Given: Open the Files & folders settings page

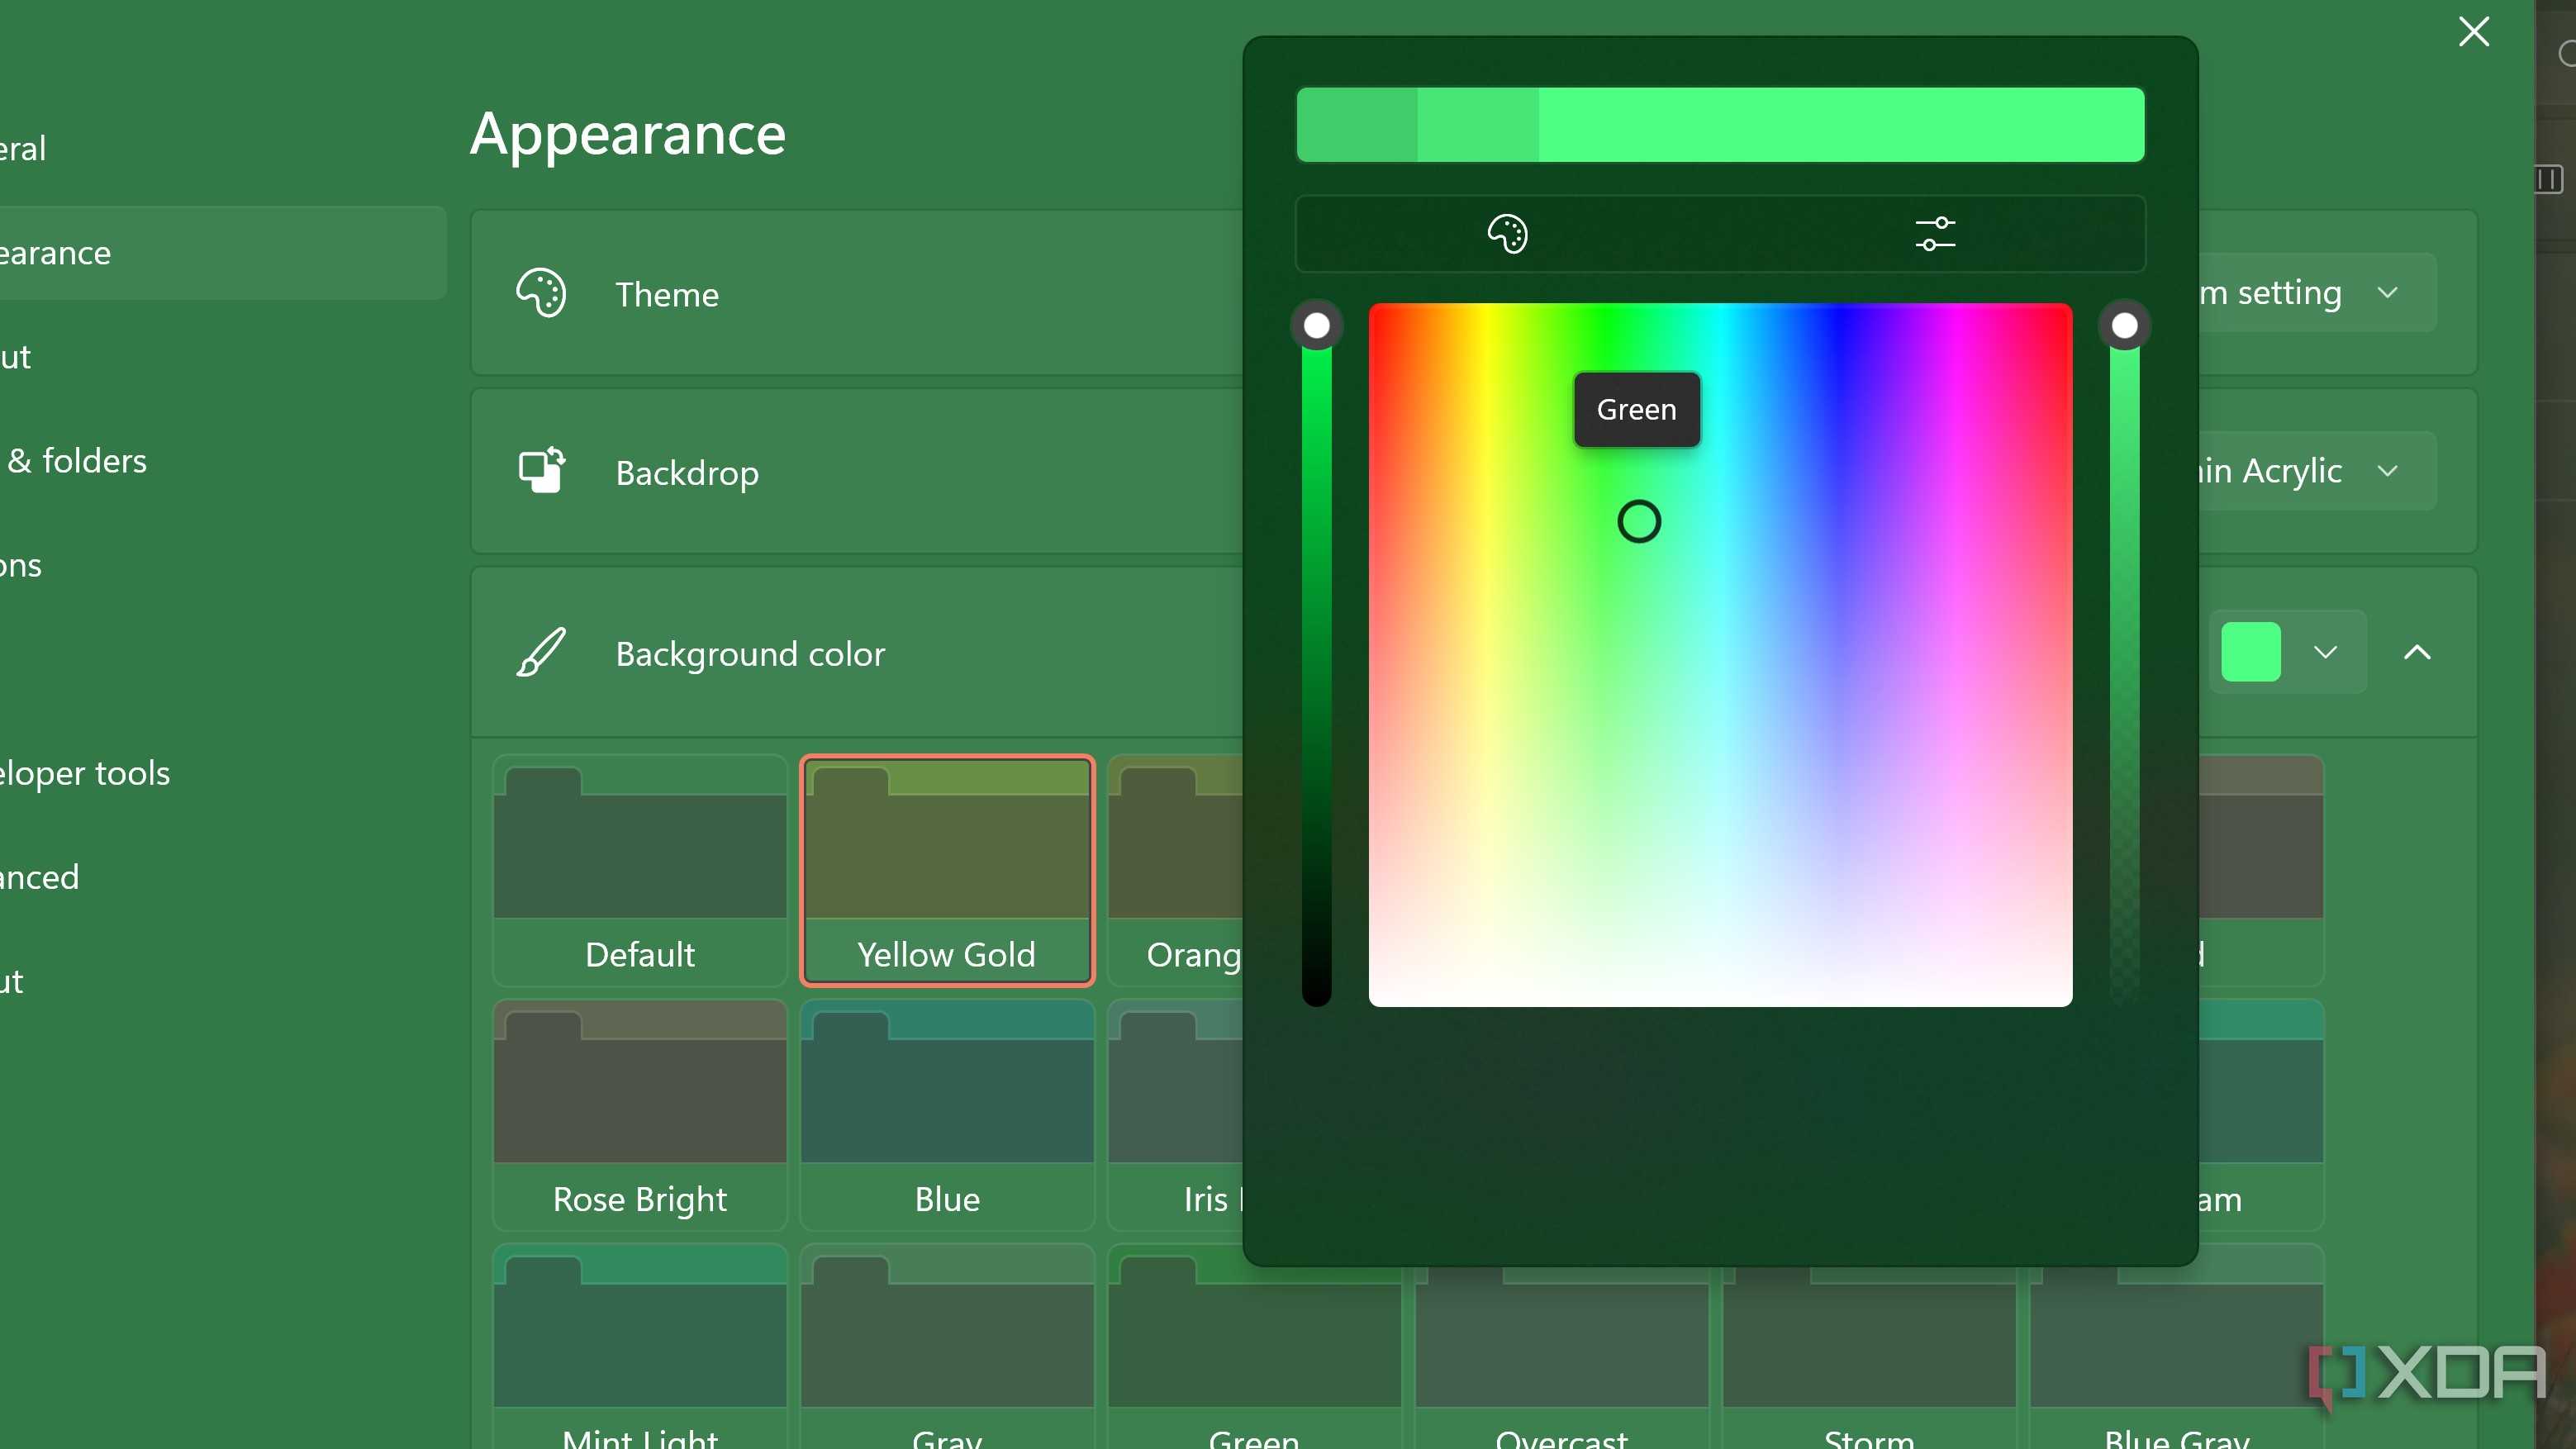Looking at the screenshot, I should click(222, 461).
